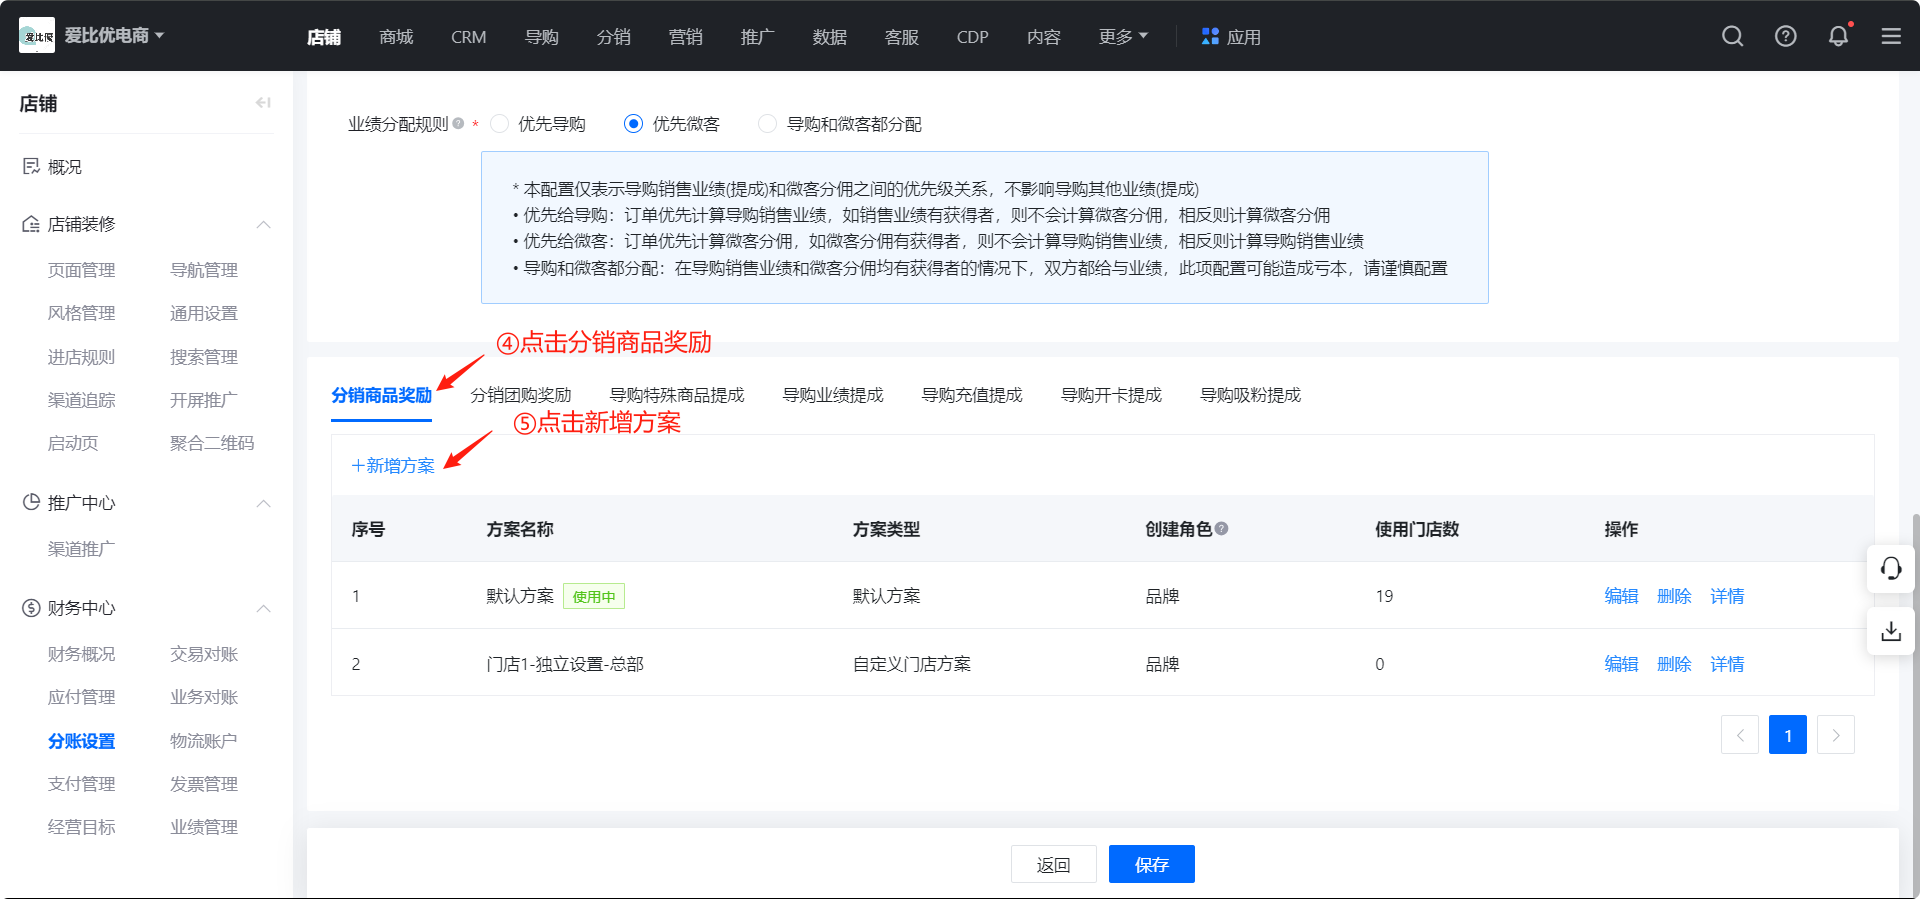Click 删除 for 门店1-独立设置-总部 row
The height and width of the screenshot is (899, 1920).
point(1674,664)
